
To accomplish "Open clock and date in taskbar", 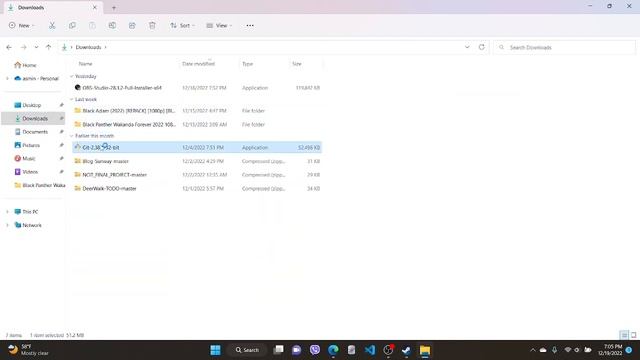I will tap(610, 350).
